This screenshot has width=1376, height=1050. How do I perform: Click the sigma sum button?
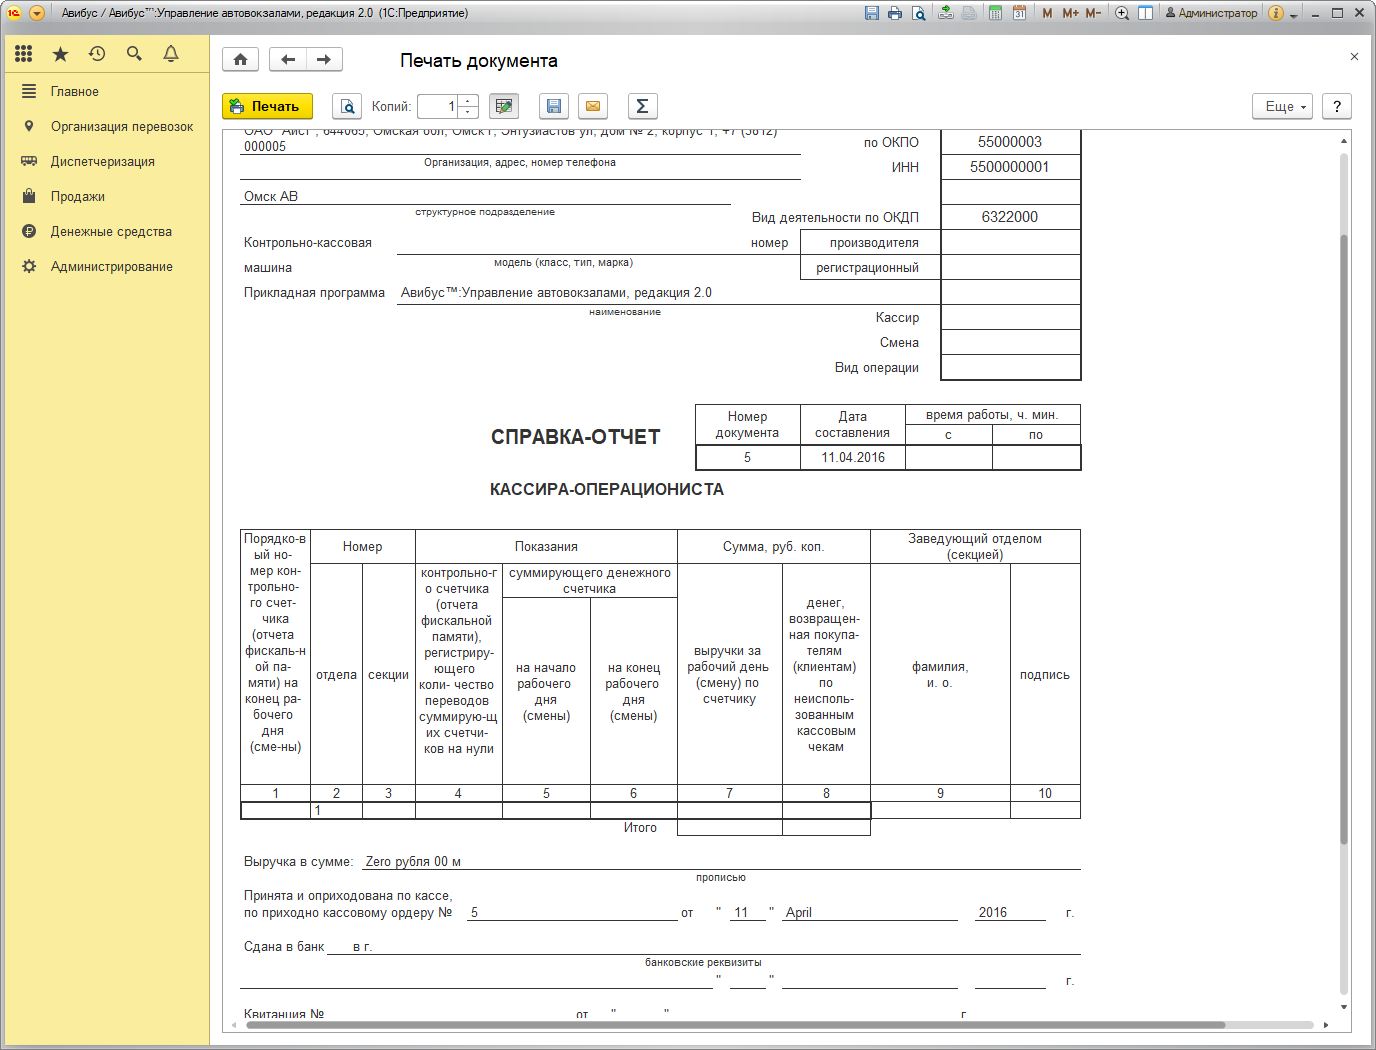point(642,106)
